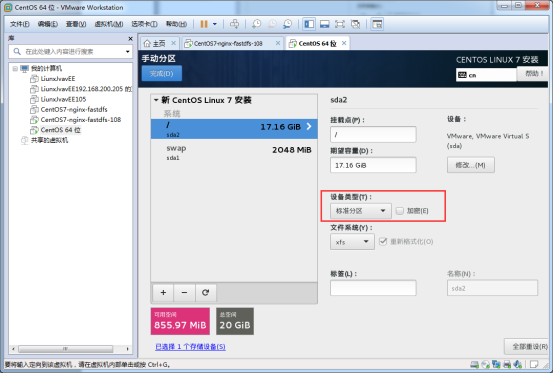The width and height of the screenshot is (553, 373).
Task: Open the 帮助(H) menu
Action: click(x=176, y=24)
